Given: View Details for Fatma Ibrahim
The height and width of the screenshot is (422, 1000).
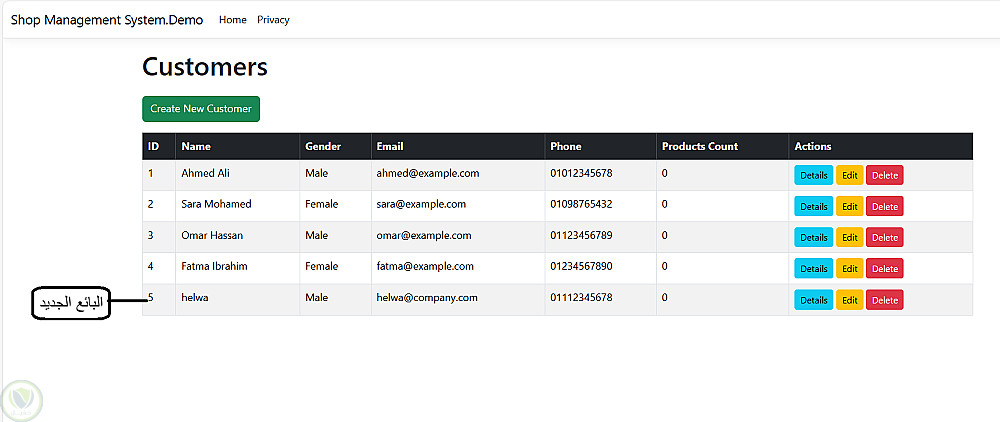Looking at the screenshot, I should [x=813, y=268].
